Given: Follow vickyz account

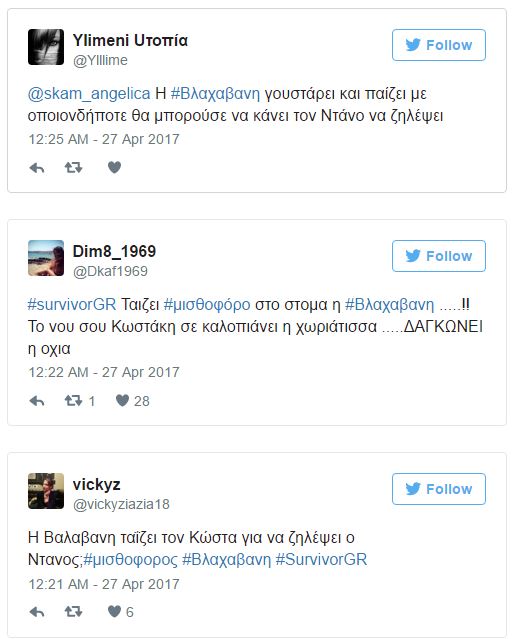Looking at the screenshot, I should click(x=439, y=489).
